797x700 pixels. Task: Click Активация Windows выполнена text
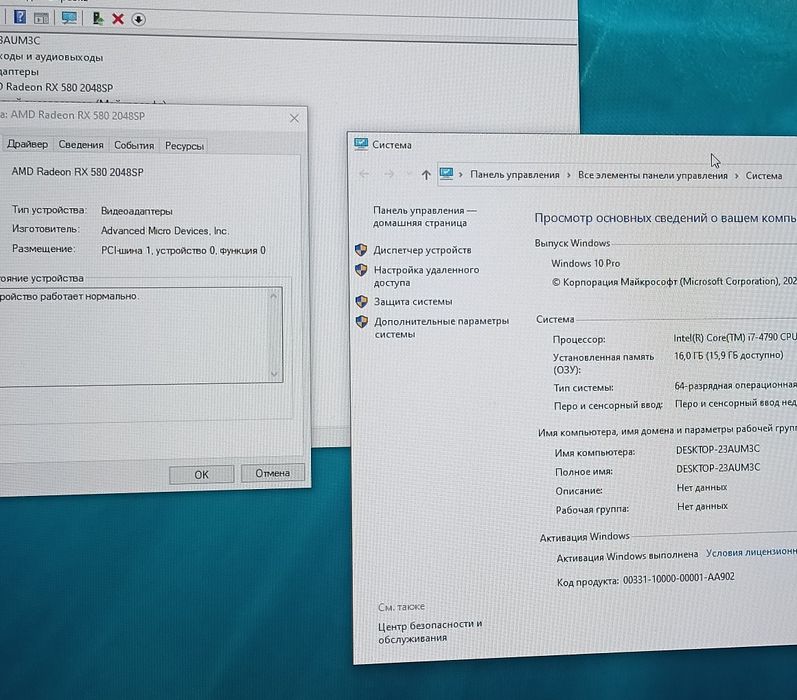coord(627,556)
